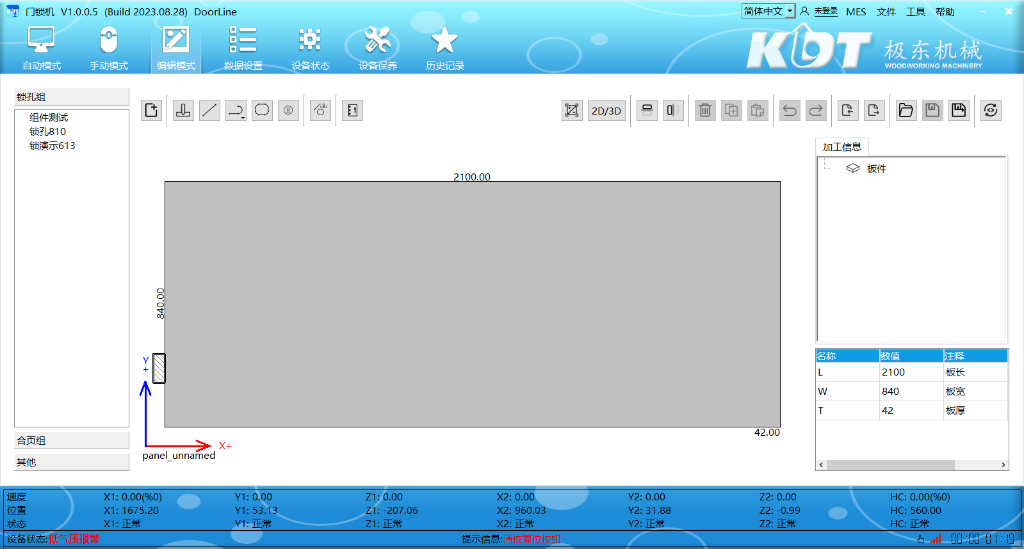Open the 自动模式 mode button
Image resolution: width=1024 pixels, height=549 pixels.
click(x=42, y=47)
